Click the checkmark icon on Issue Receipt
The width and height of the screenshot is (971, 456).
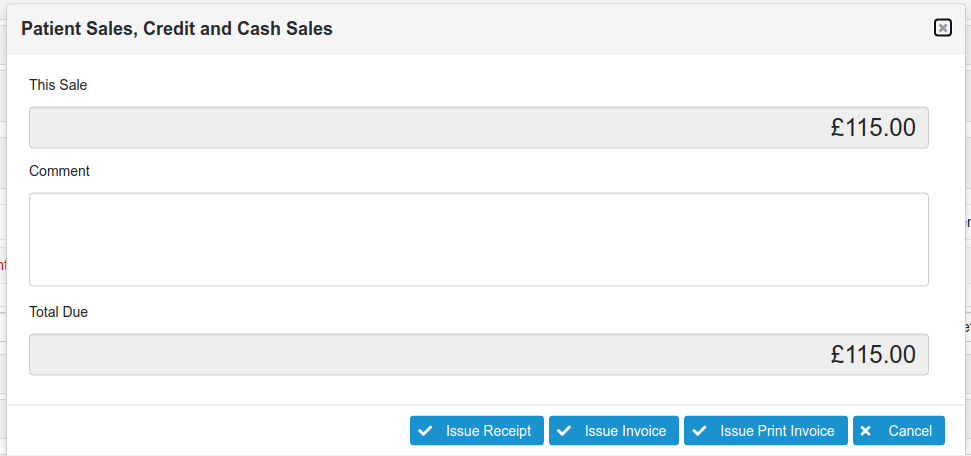point(425,431)
